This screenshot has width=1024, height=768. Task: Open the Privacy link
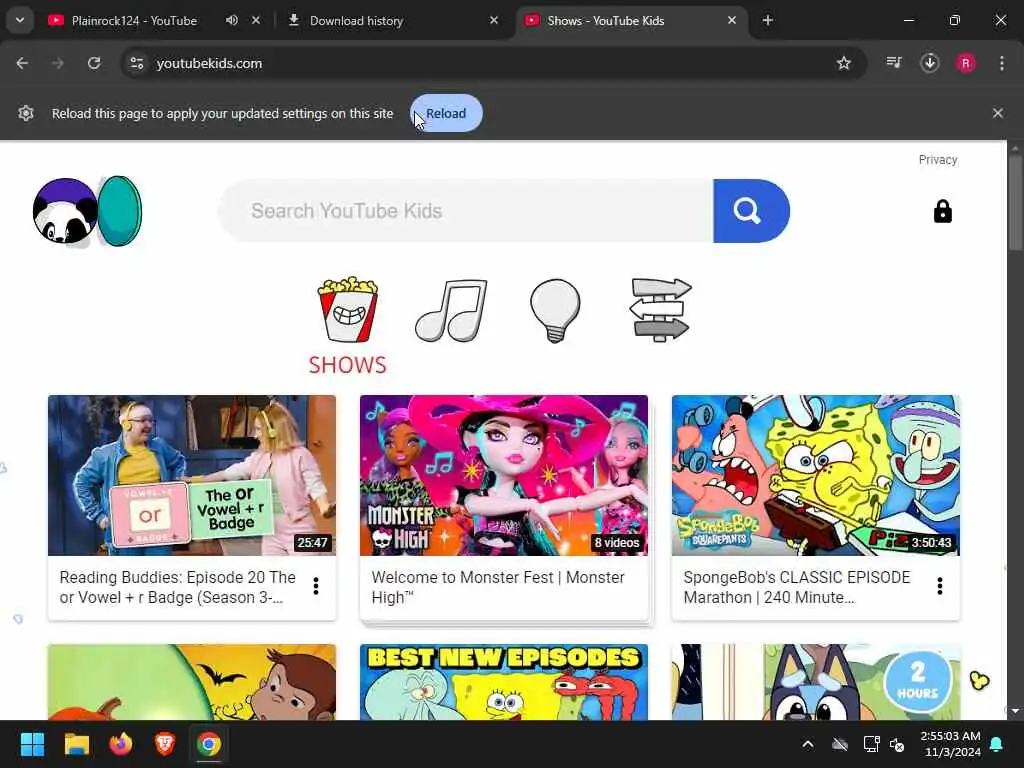point(938,159)
